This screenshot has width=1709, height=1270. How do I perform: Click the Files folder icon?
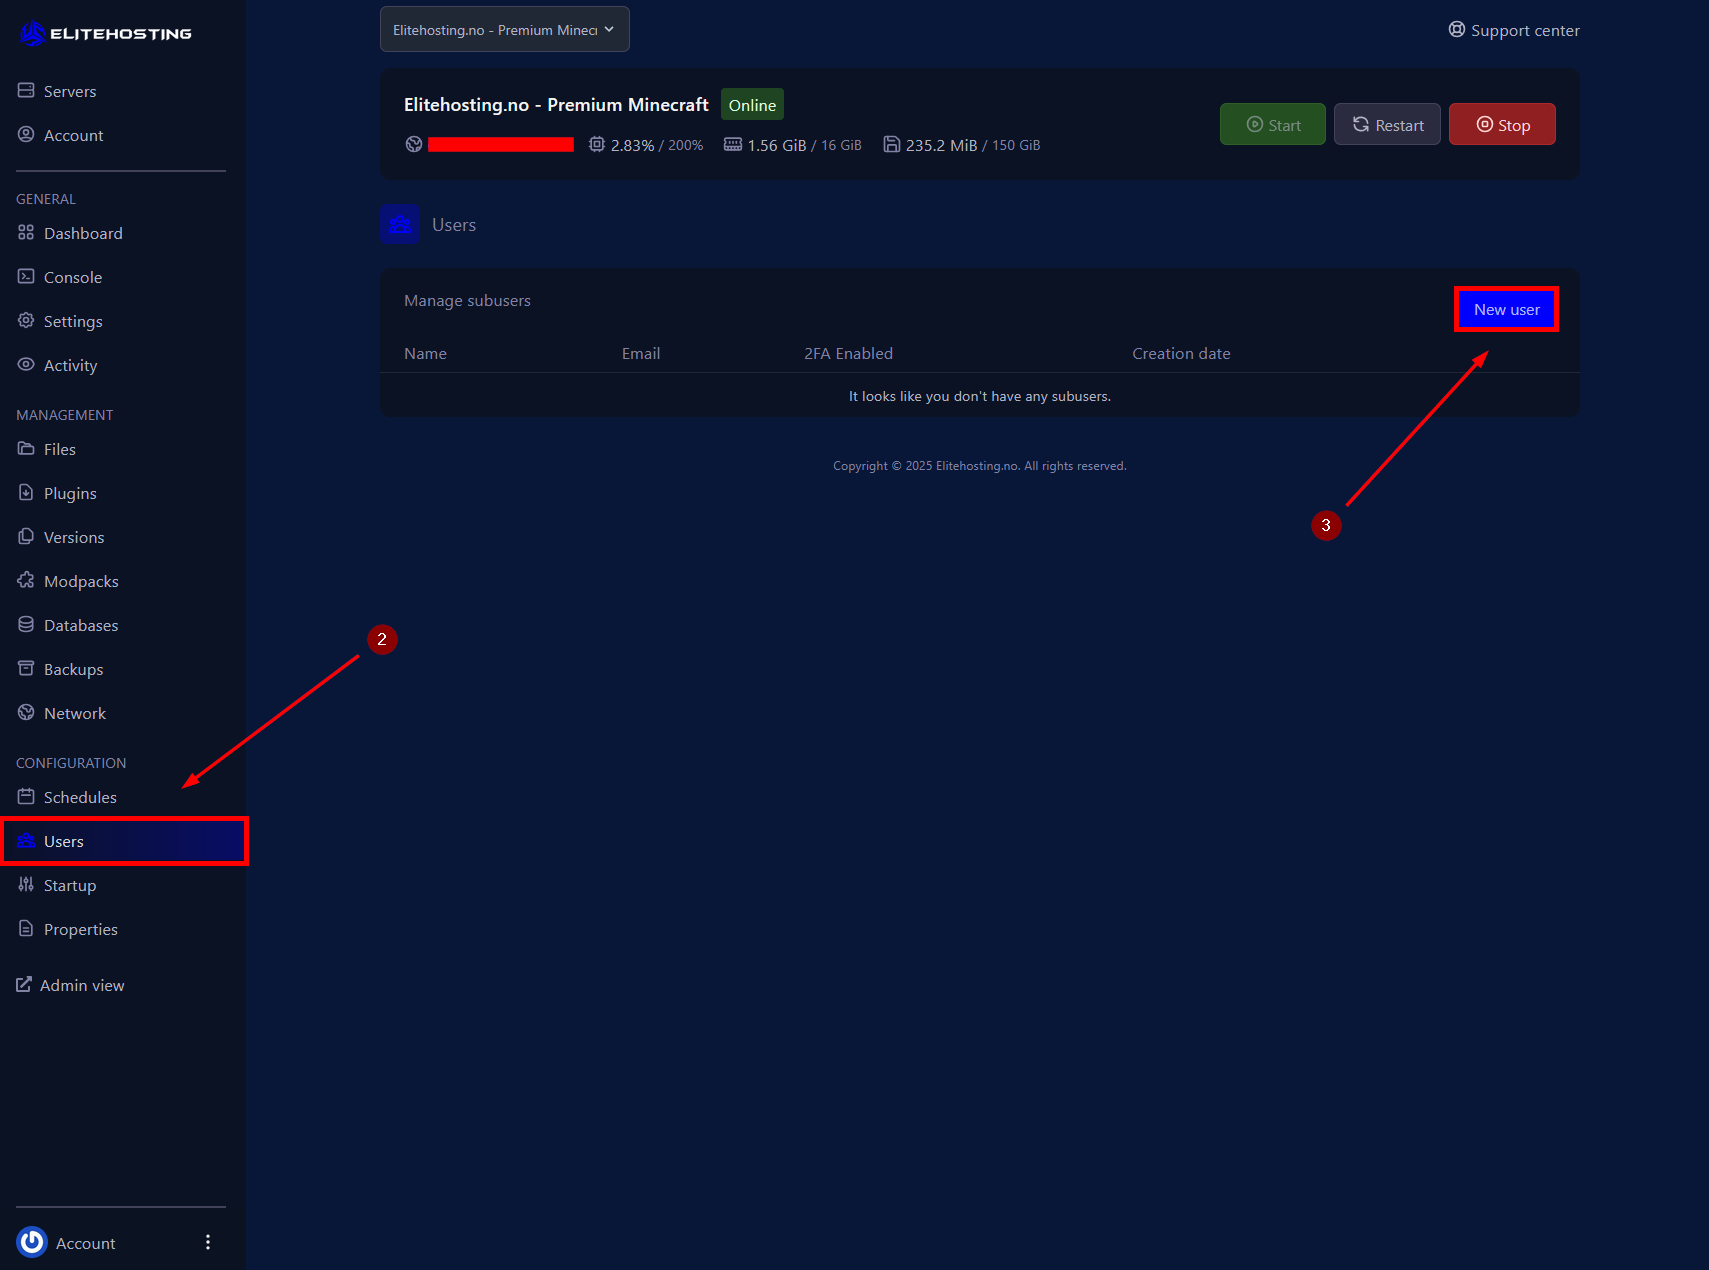(x=26, y=448)
